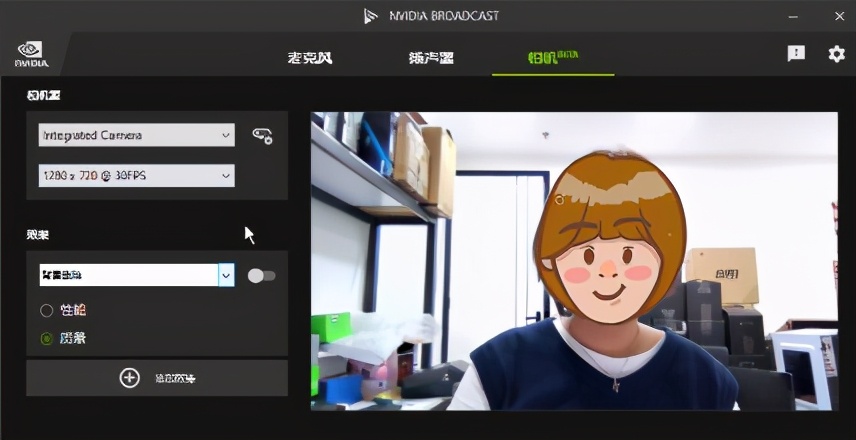Toggle the camera effect on/off switch
Viewport: 856px width, 440px height.
pos(261,275)
